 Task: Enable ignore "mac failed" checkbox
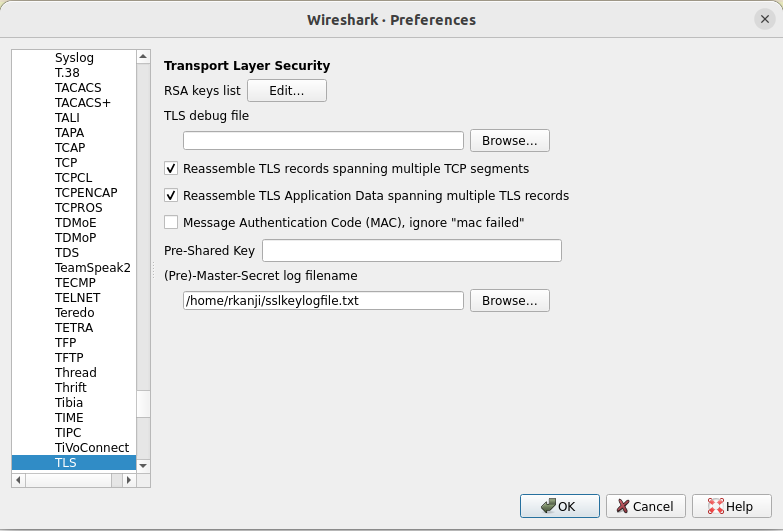click(171, 222)
